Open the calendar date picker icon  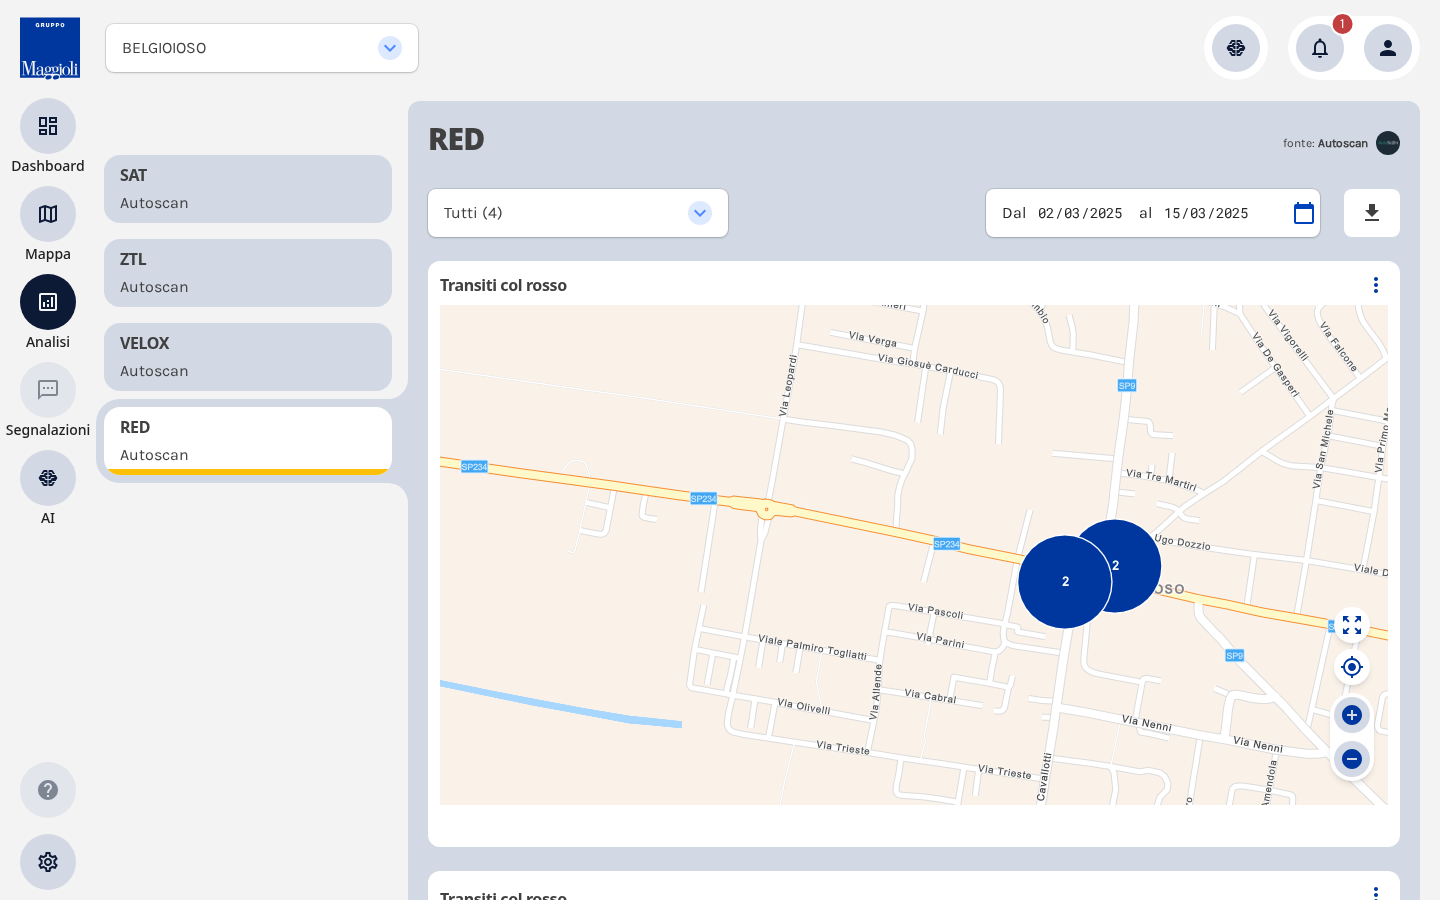1304,213
